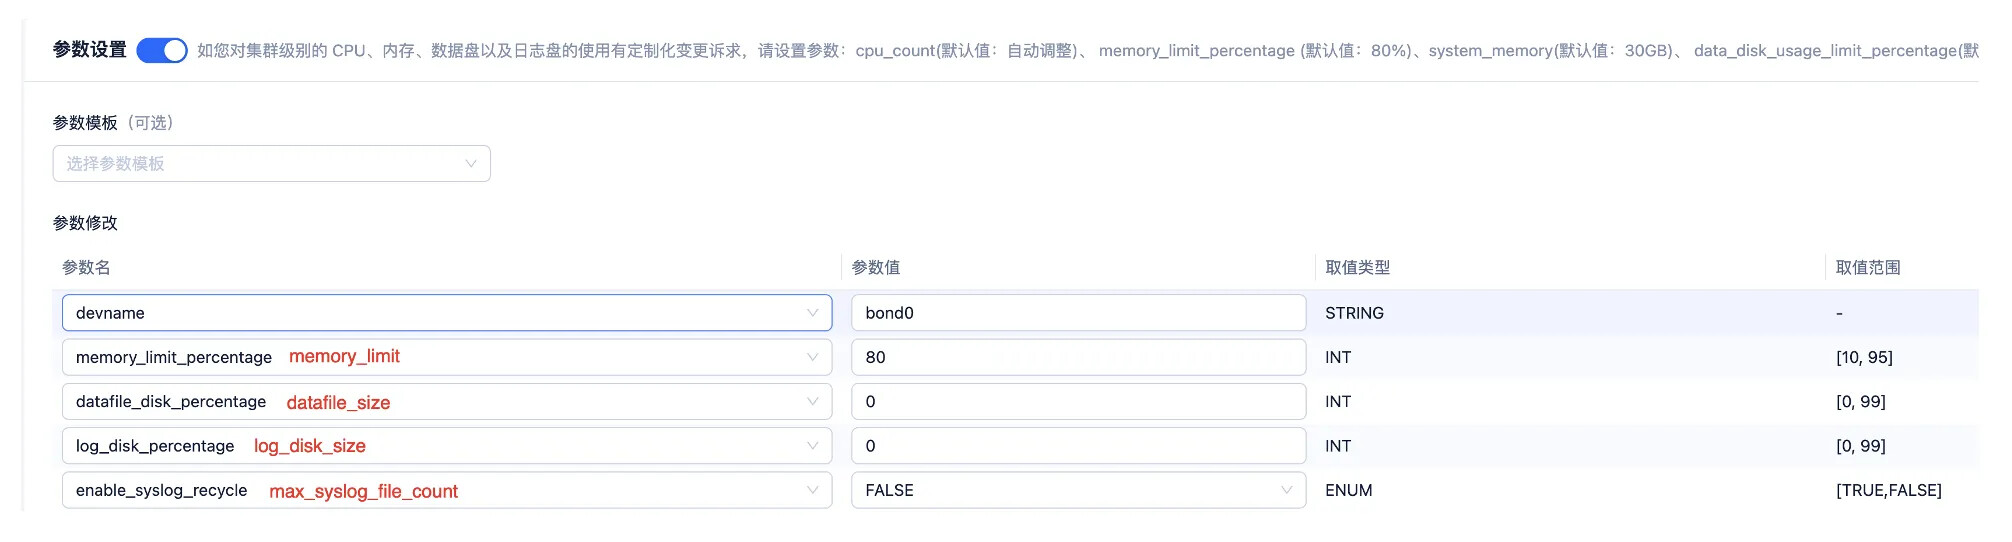Click the 取值类型 column header
Image resolution: width=2012 pixels, height=542 pixels.
tap(1357, 267)
